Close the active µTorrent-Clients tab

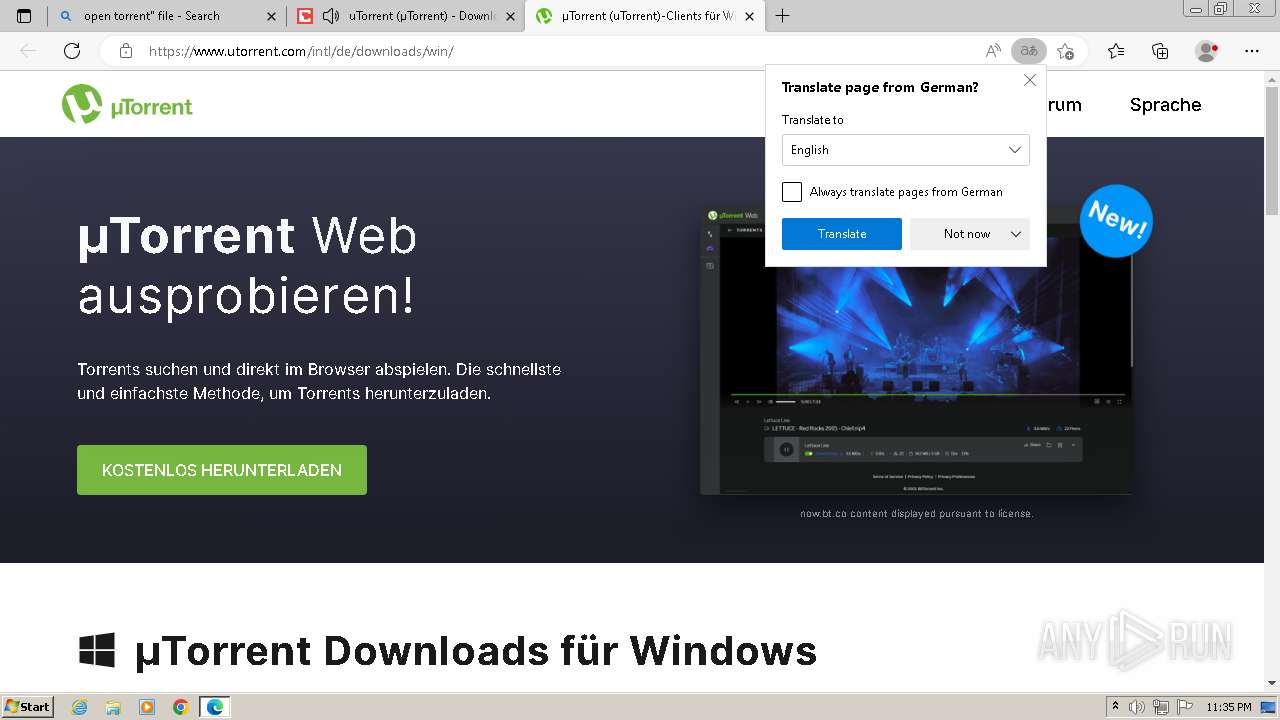[x=749, y=16]
